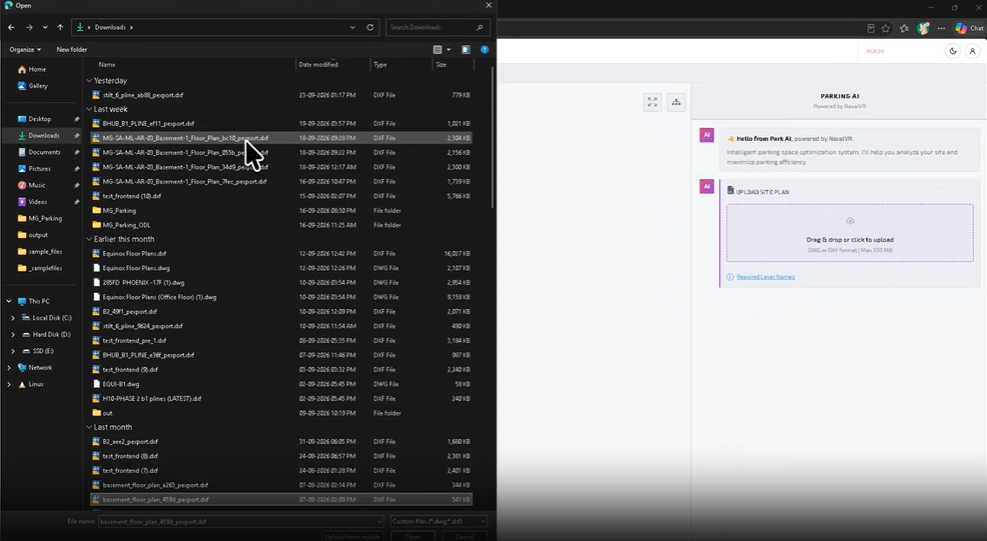This screenshot has height=541, width=987.
Task: Collapse the Last week file group
Action: pyautogui.click(x=89, y=109)
